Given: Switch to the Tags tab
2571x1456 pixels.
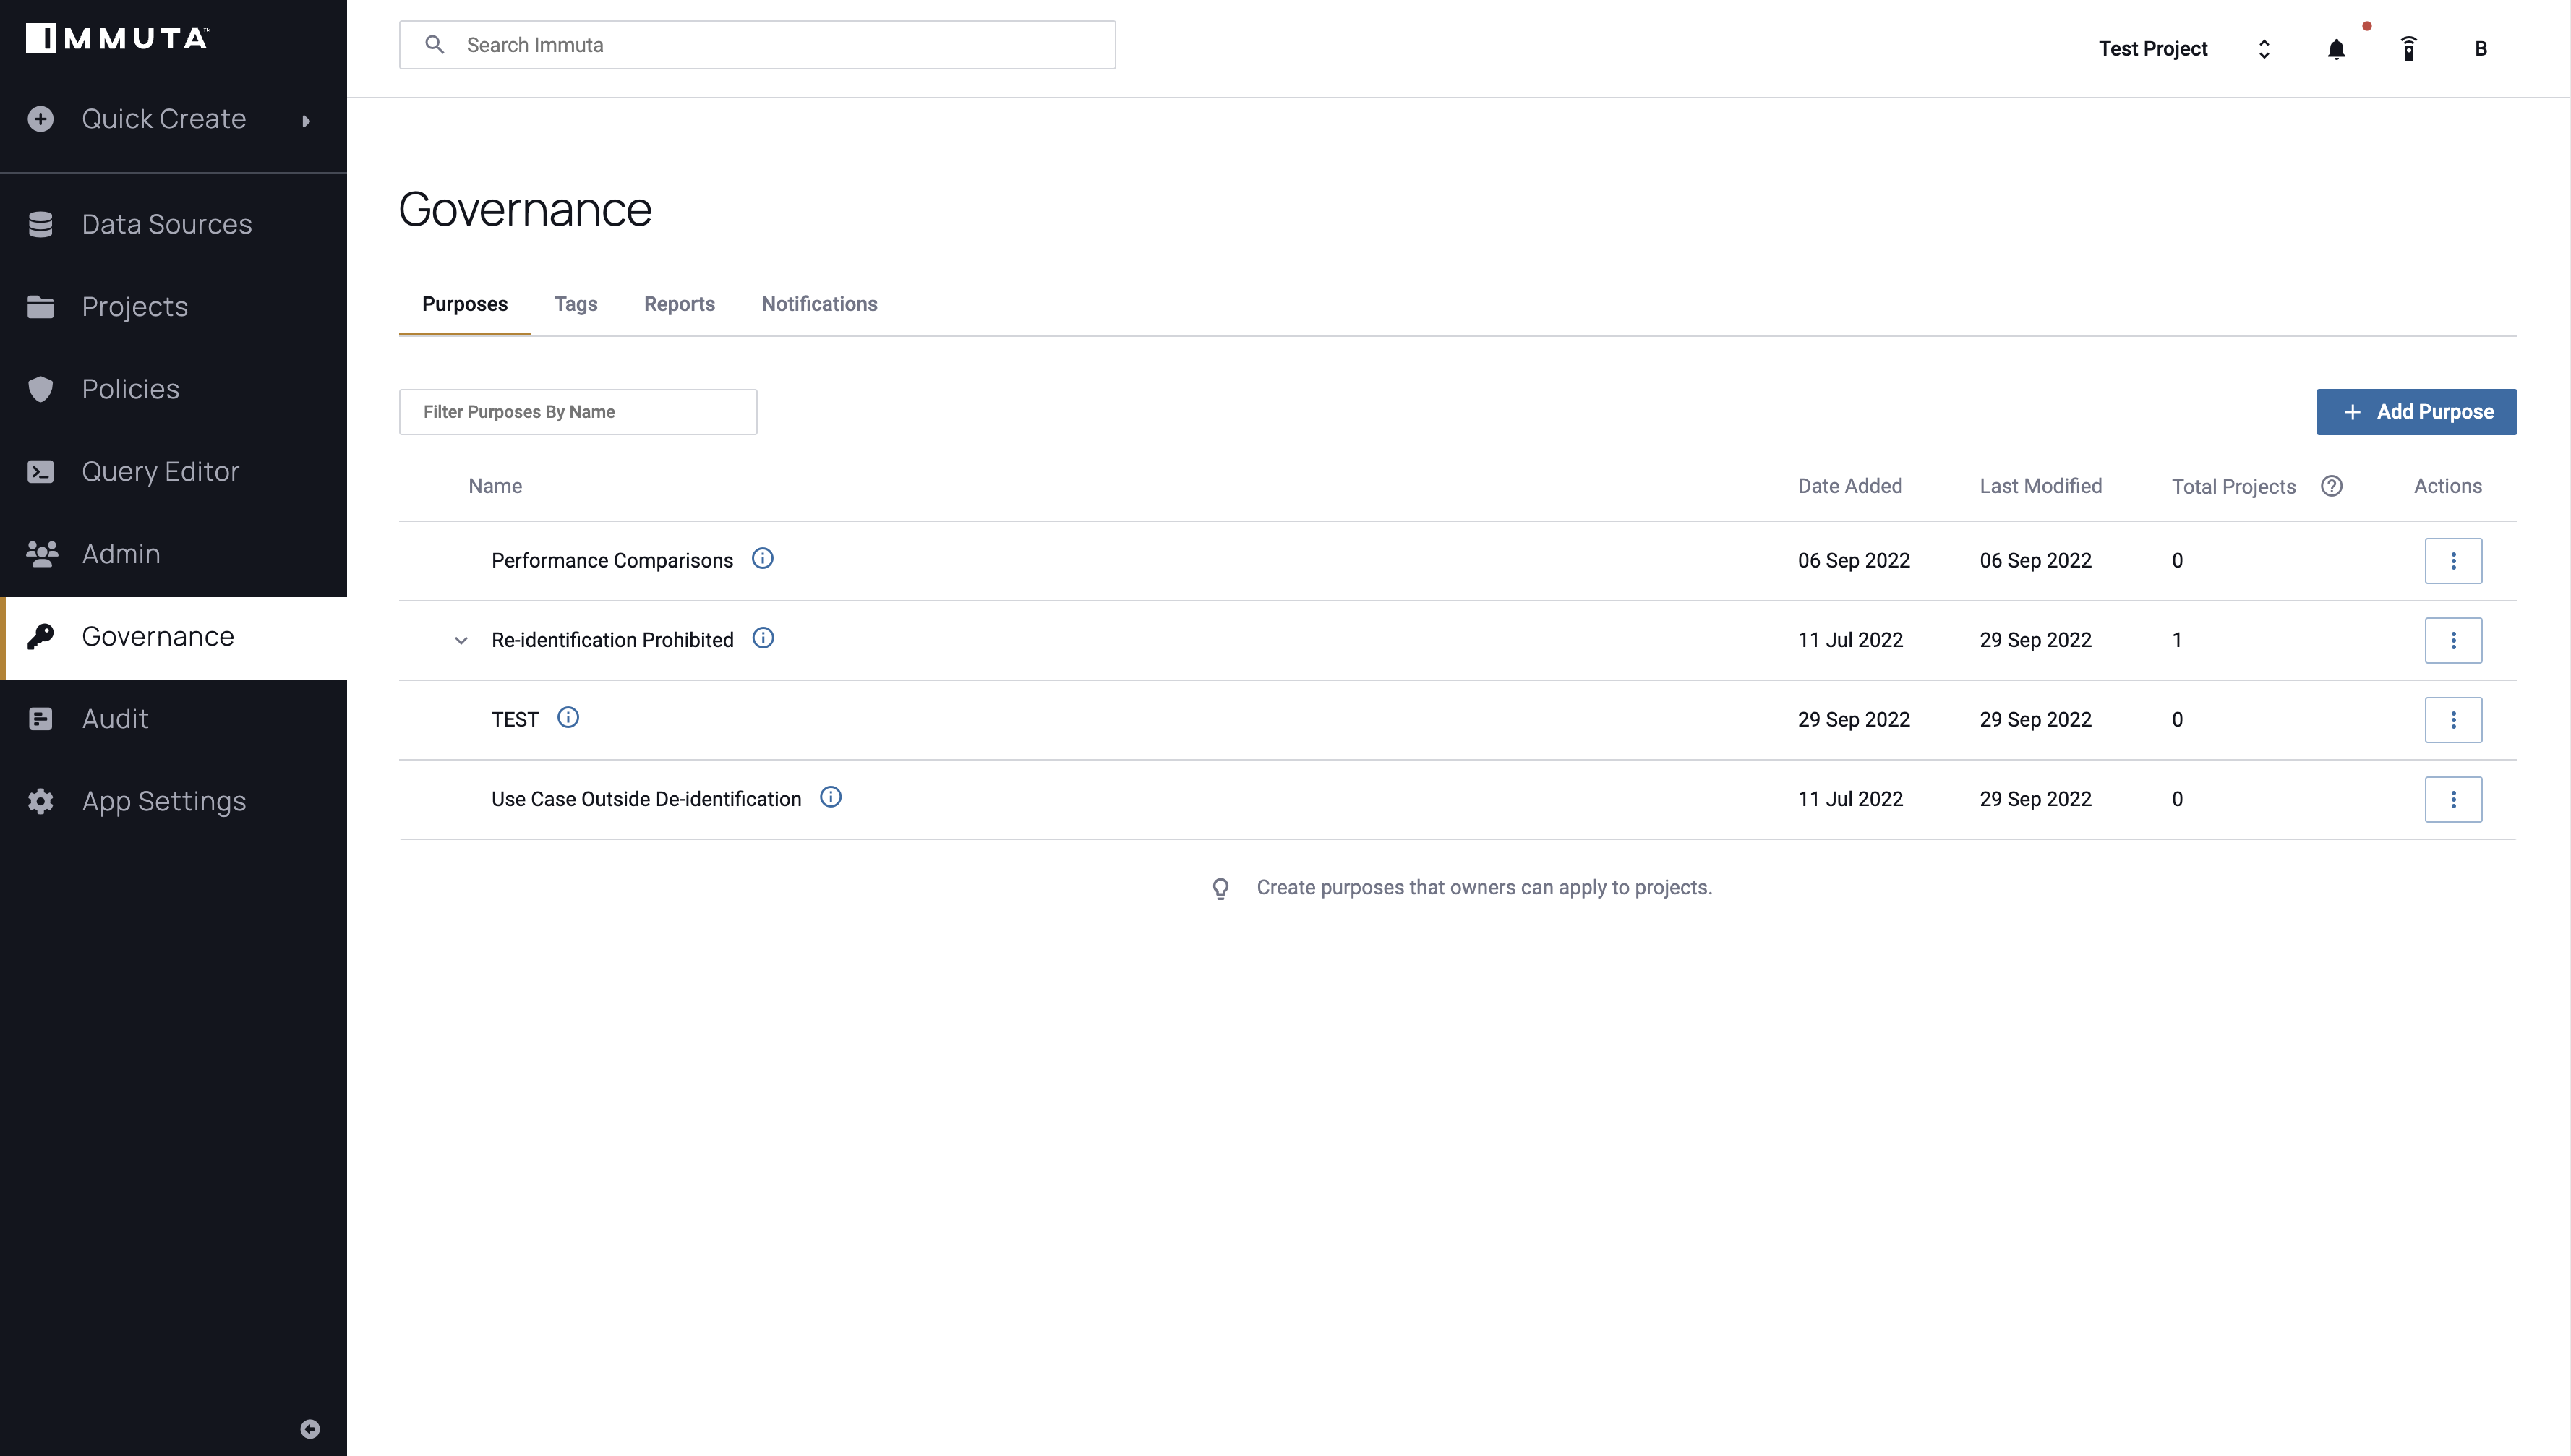Looking at the screenshot, I should click(x=576, y=304).
